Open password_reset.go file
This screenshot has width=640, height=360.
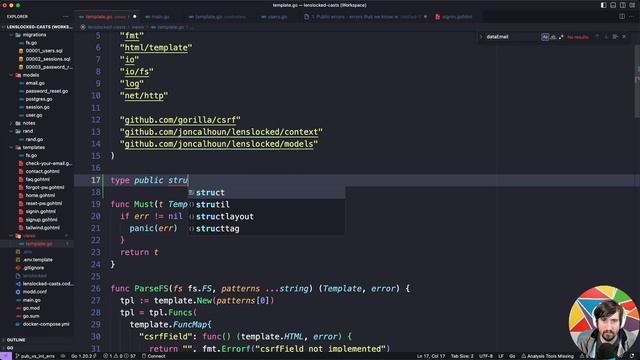pyautogui.click(x=47, y=91)
